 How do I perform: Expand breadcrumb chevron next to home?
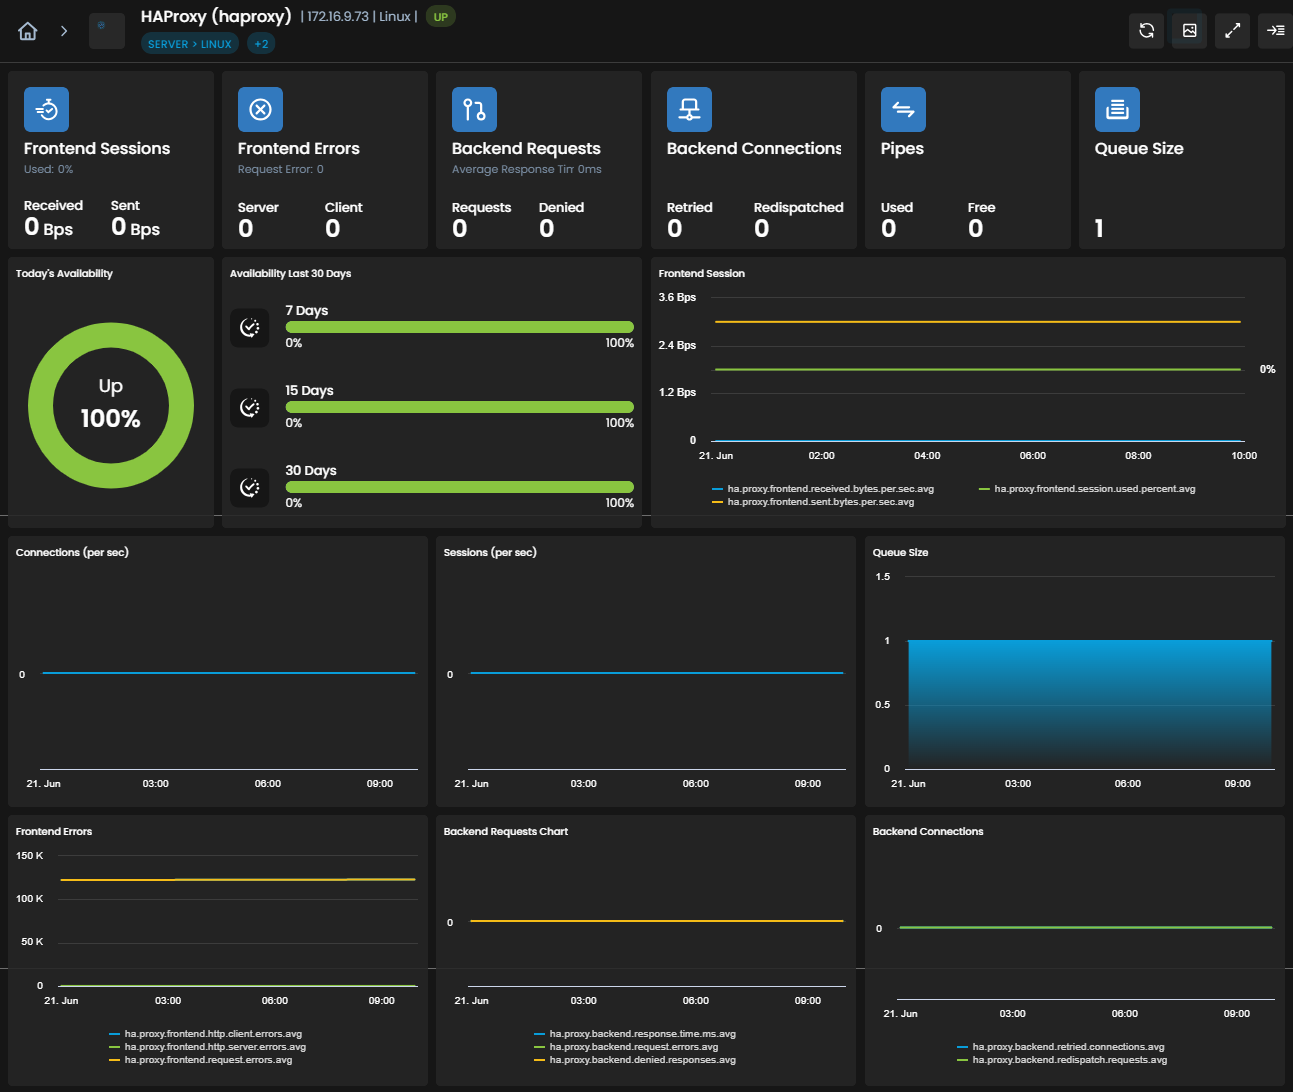point(64,31)
